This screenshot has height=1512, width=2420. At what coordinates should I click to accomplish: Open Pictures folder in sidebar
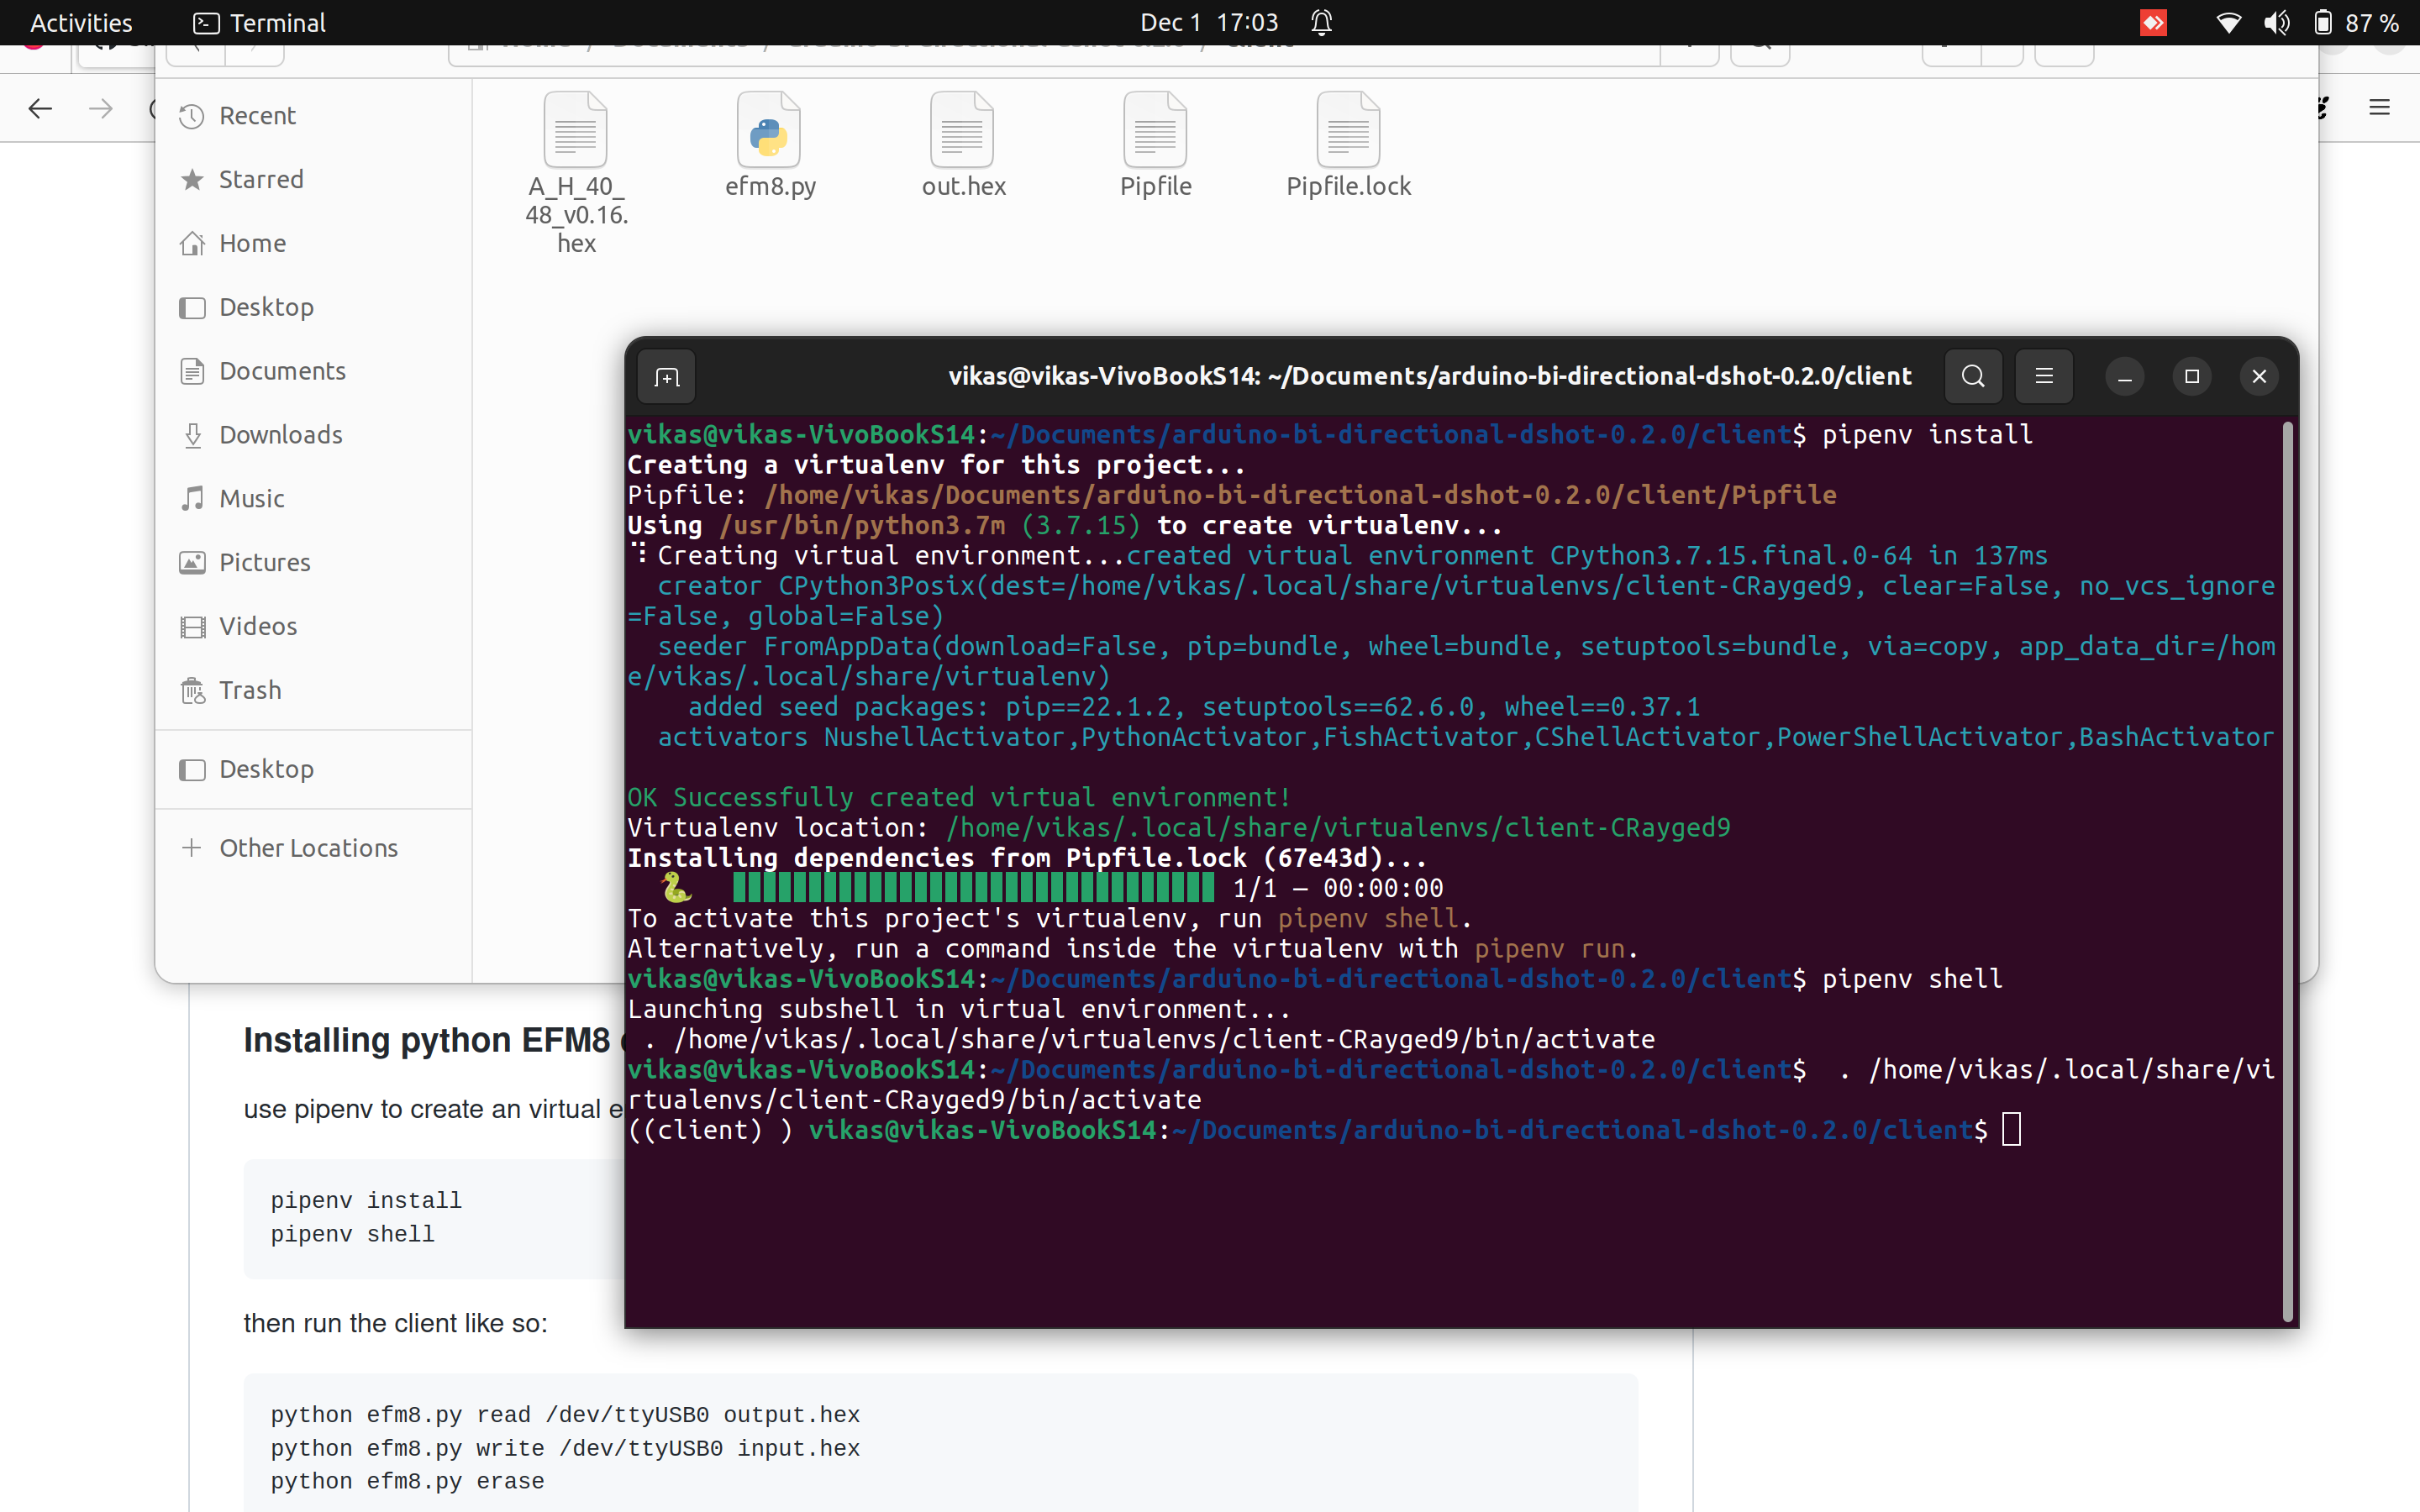coord(314,563)
